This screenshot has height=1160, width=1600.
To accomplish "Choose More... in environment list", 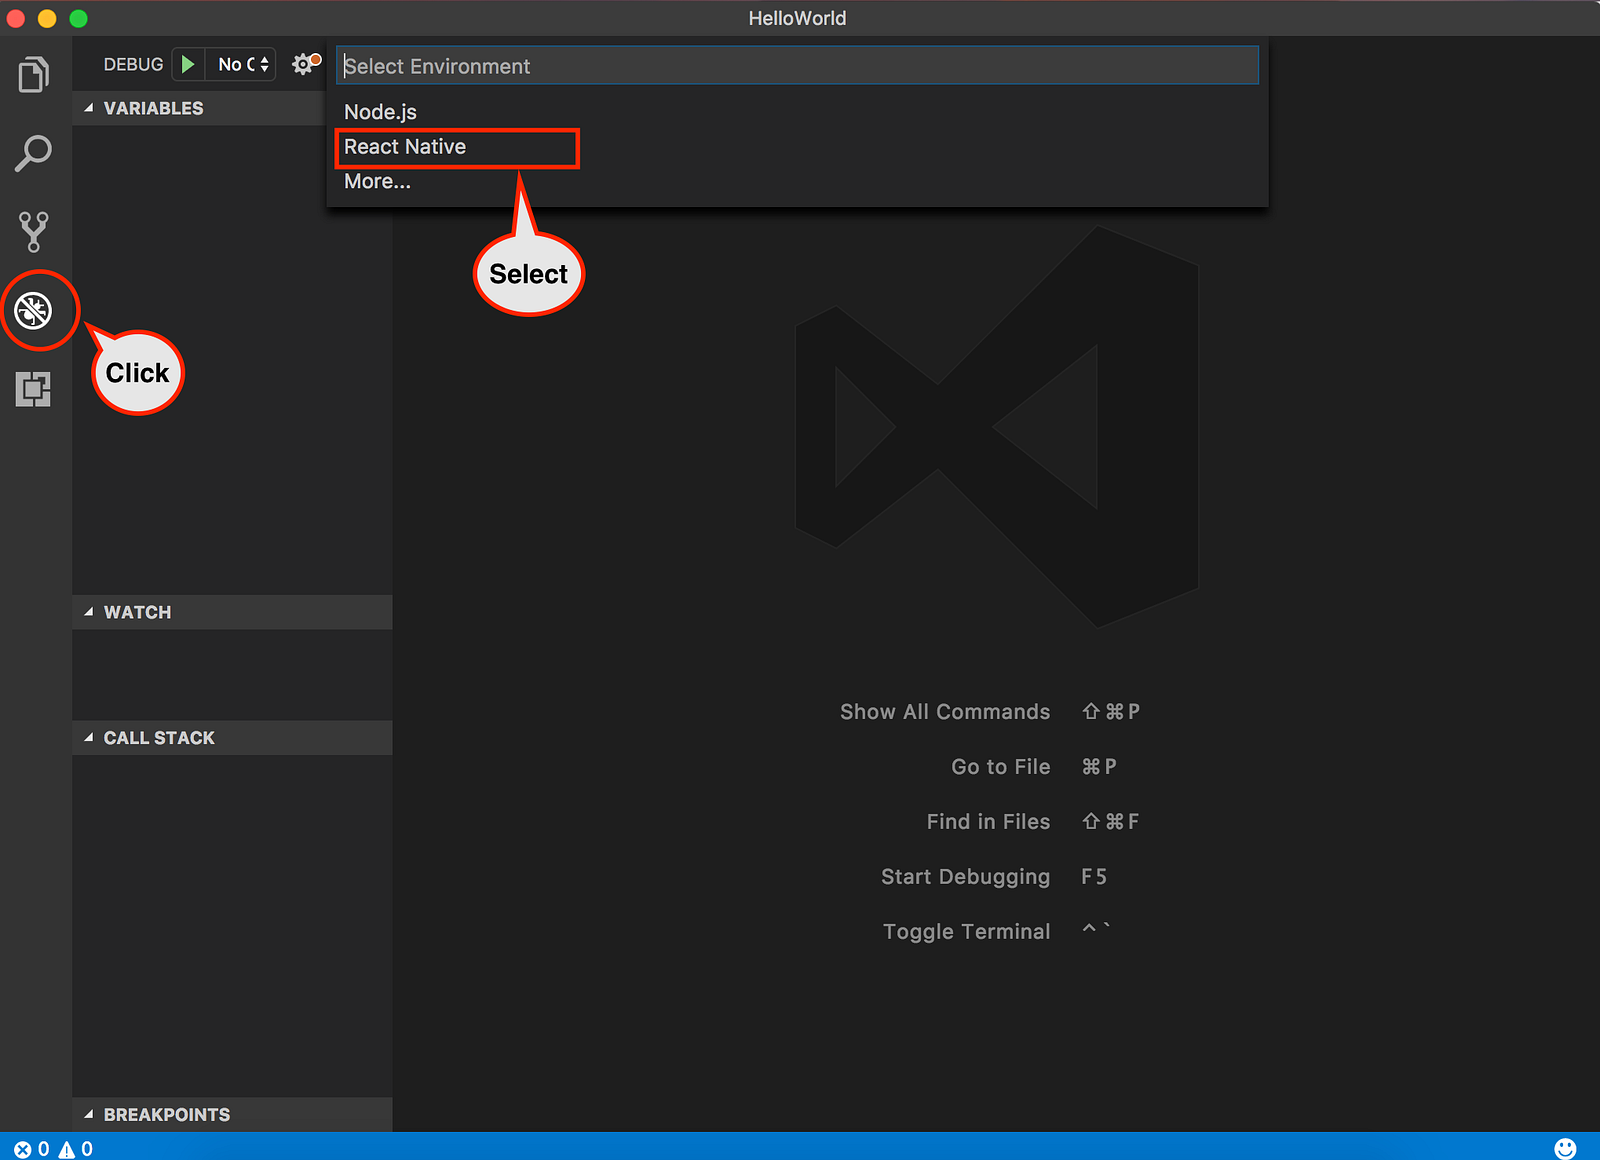I will 797,181.
